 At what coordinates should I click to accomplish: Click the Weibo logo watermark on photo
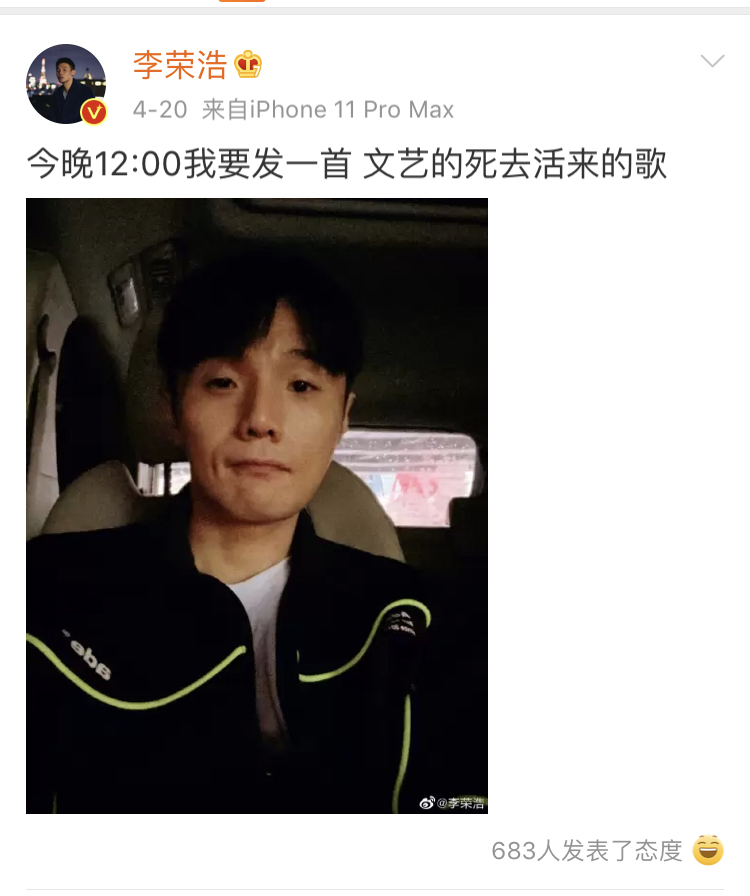[x=427, y=803]
